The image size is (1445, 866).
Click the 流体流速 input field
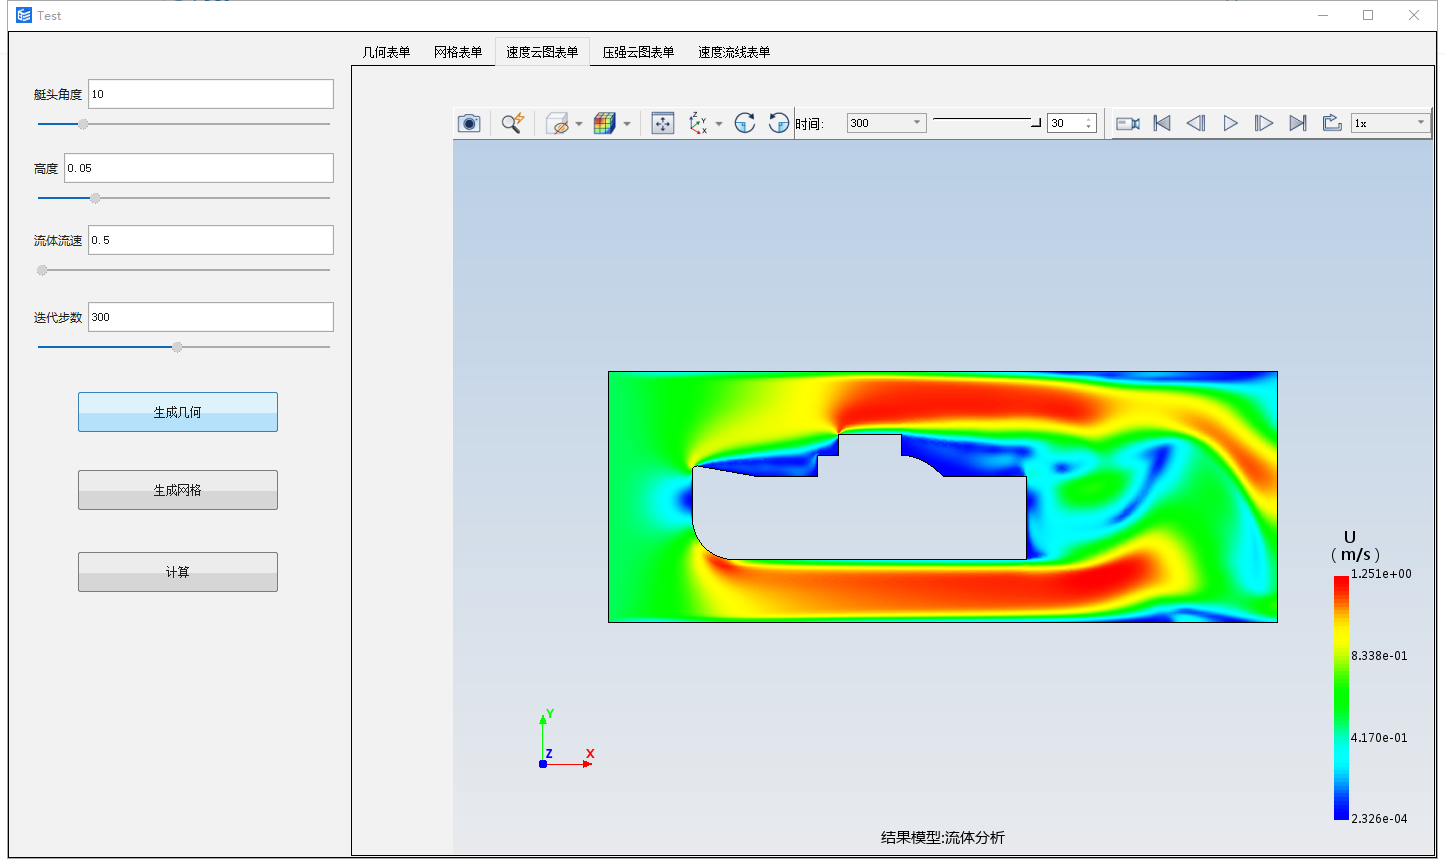click(211, 240)
